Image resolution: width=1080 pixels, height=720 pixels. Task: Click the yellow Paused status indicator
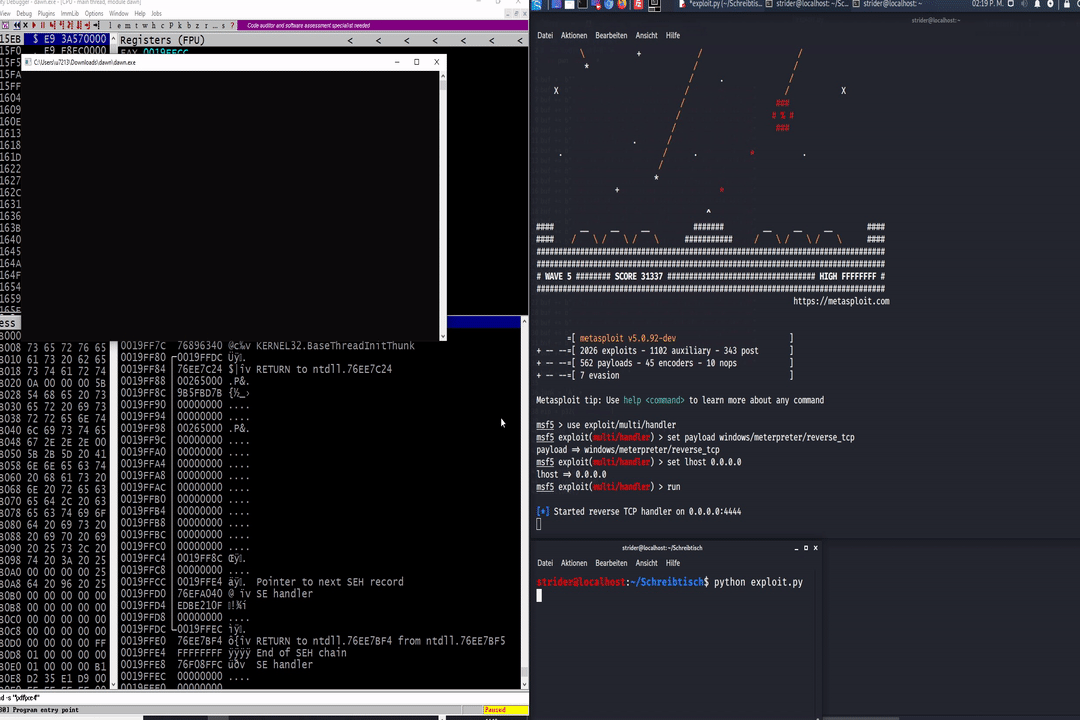[x=506, y=710]
